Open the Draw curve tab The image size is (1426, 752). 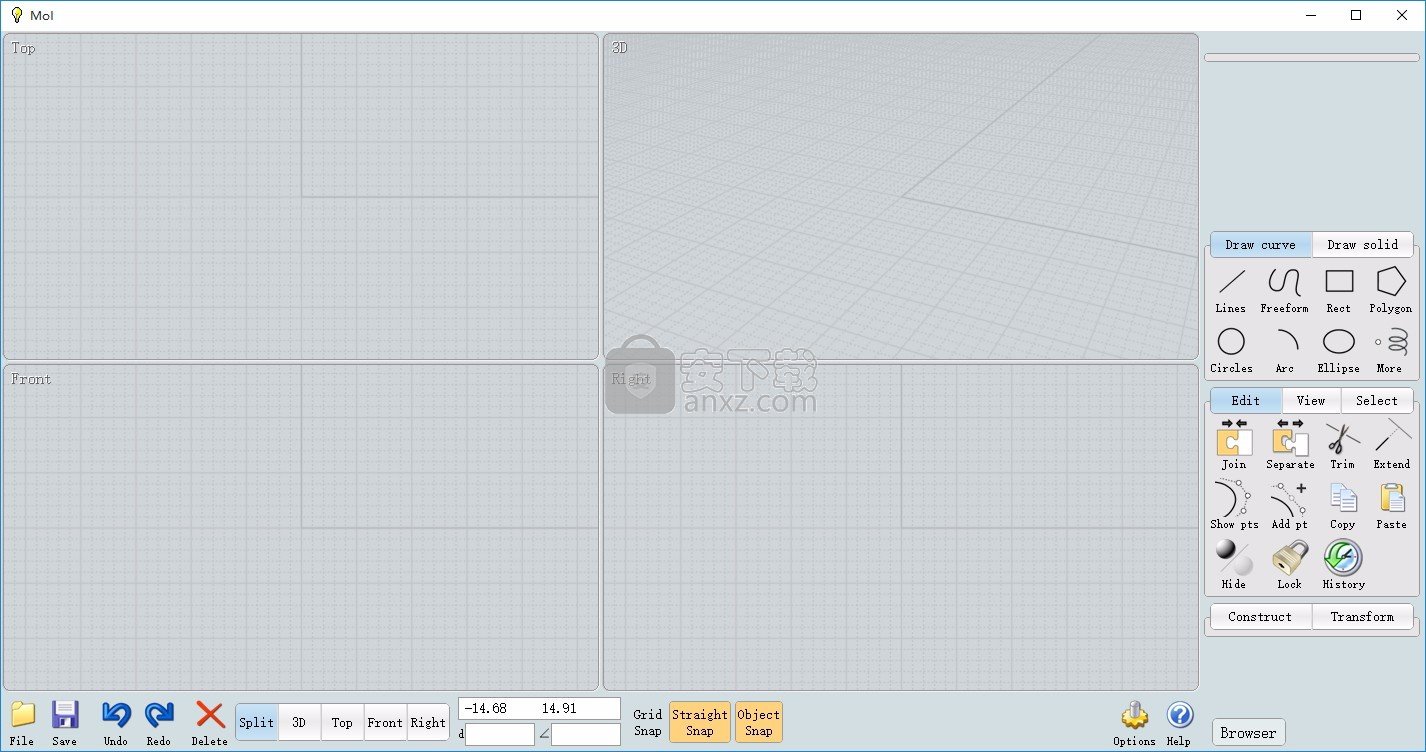click(x=1260, y=245)
